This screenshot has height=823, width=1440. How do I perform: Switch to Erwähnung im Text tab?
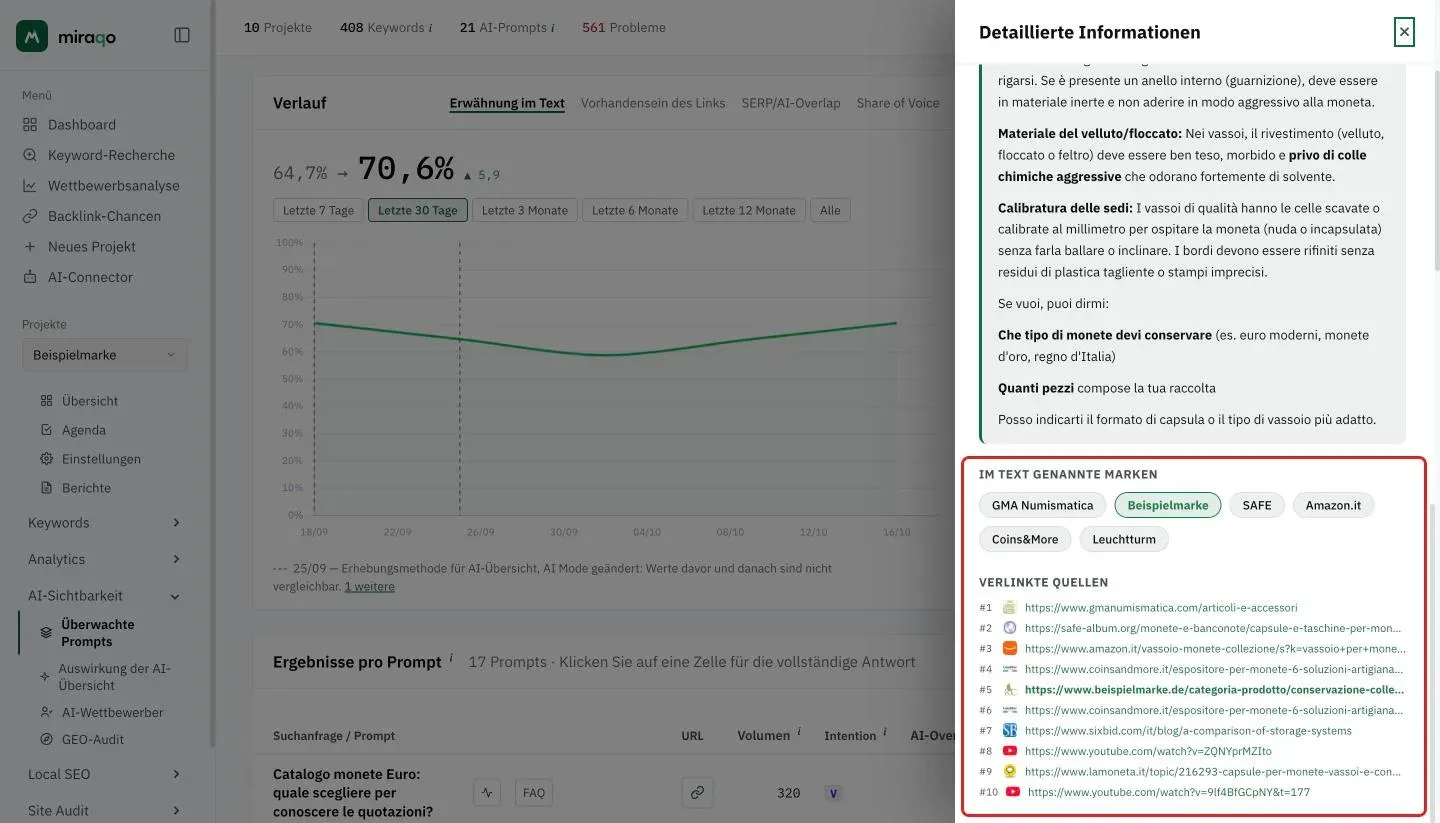coord(507,103)
